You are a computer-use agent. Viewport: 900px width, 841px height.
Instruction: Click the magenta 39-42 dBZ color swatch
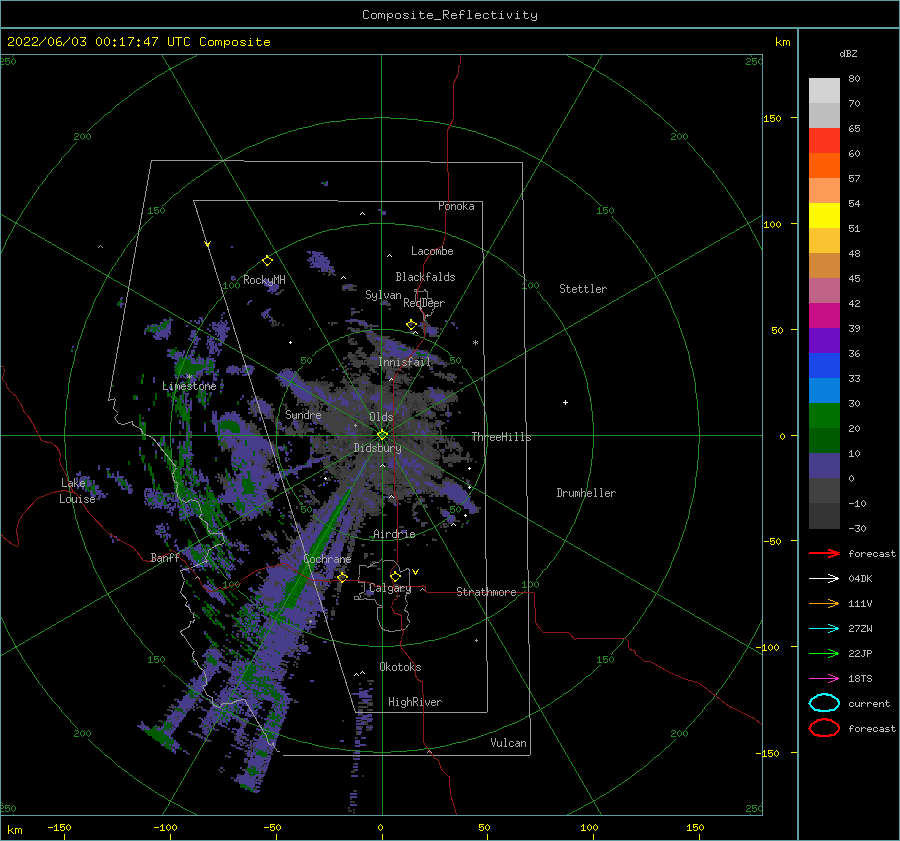point(824,315)
